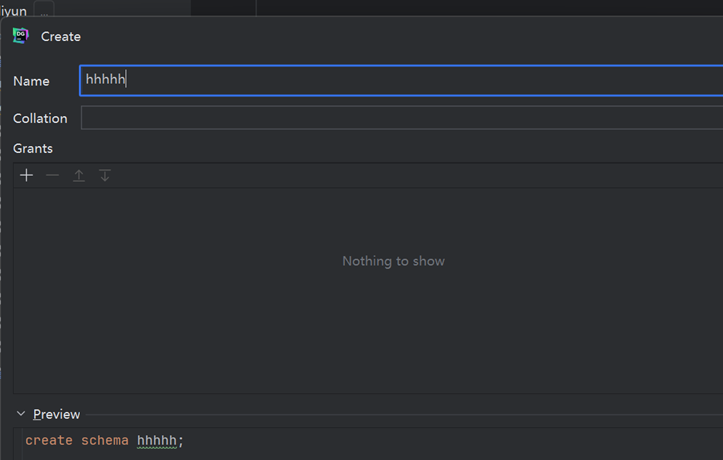
Task: Add a new grant with plus icon
Action: 27,175
